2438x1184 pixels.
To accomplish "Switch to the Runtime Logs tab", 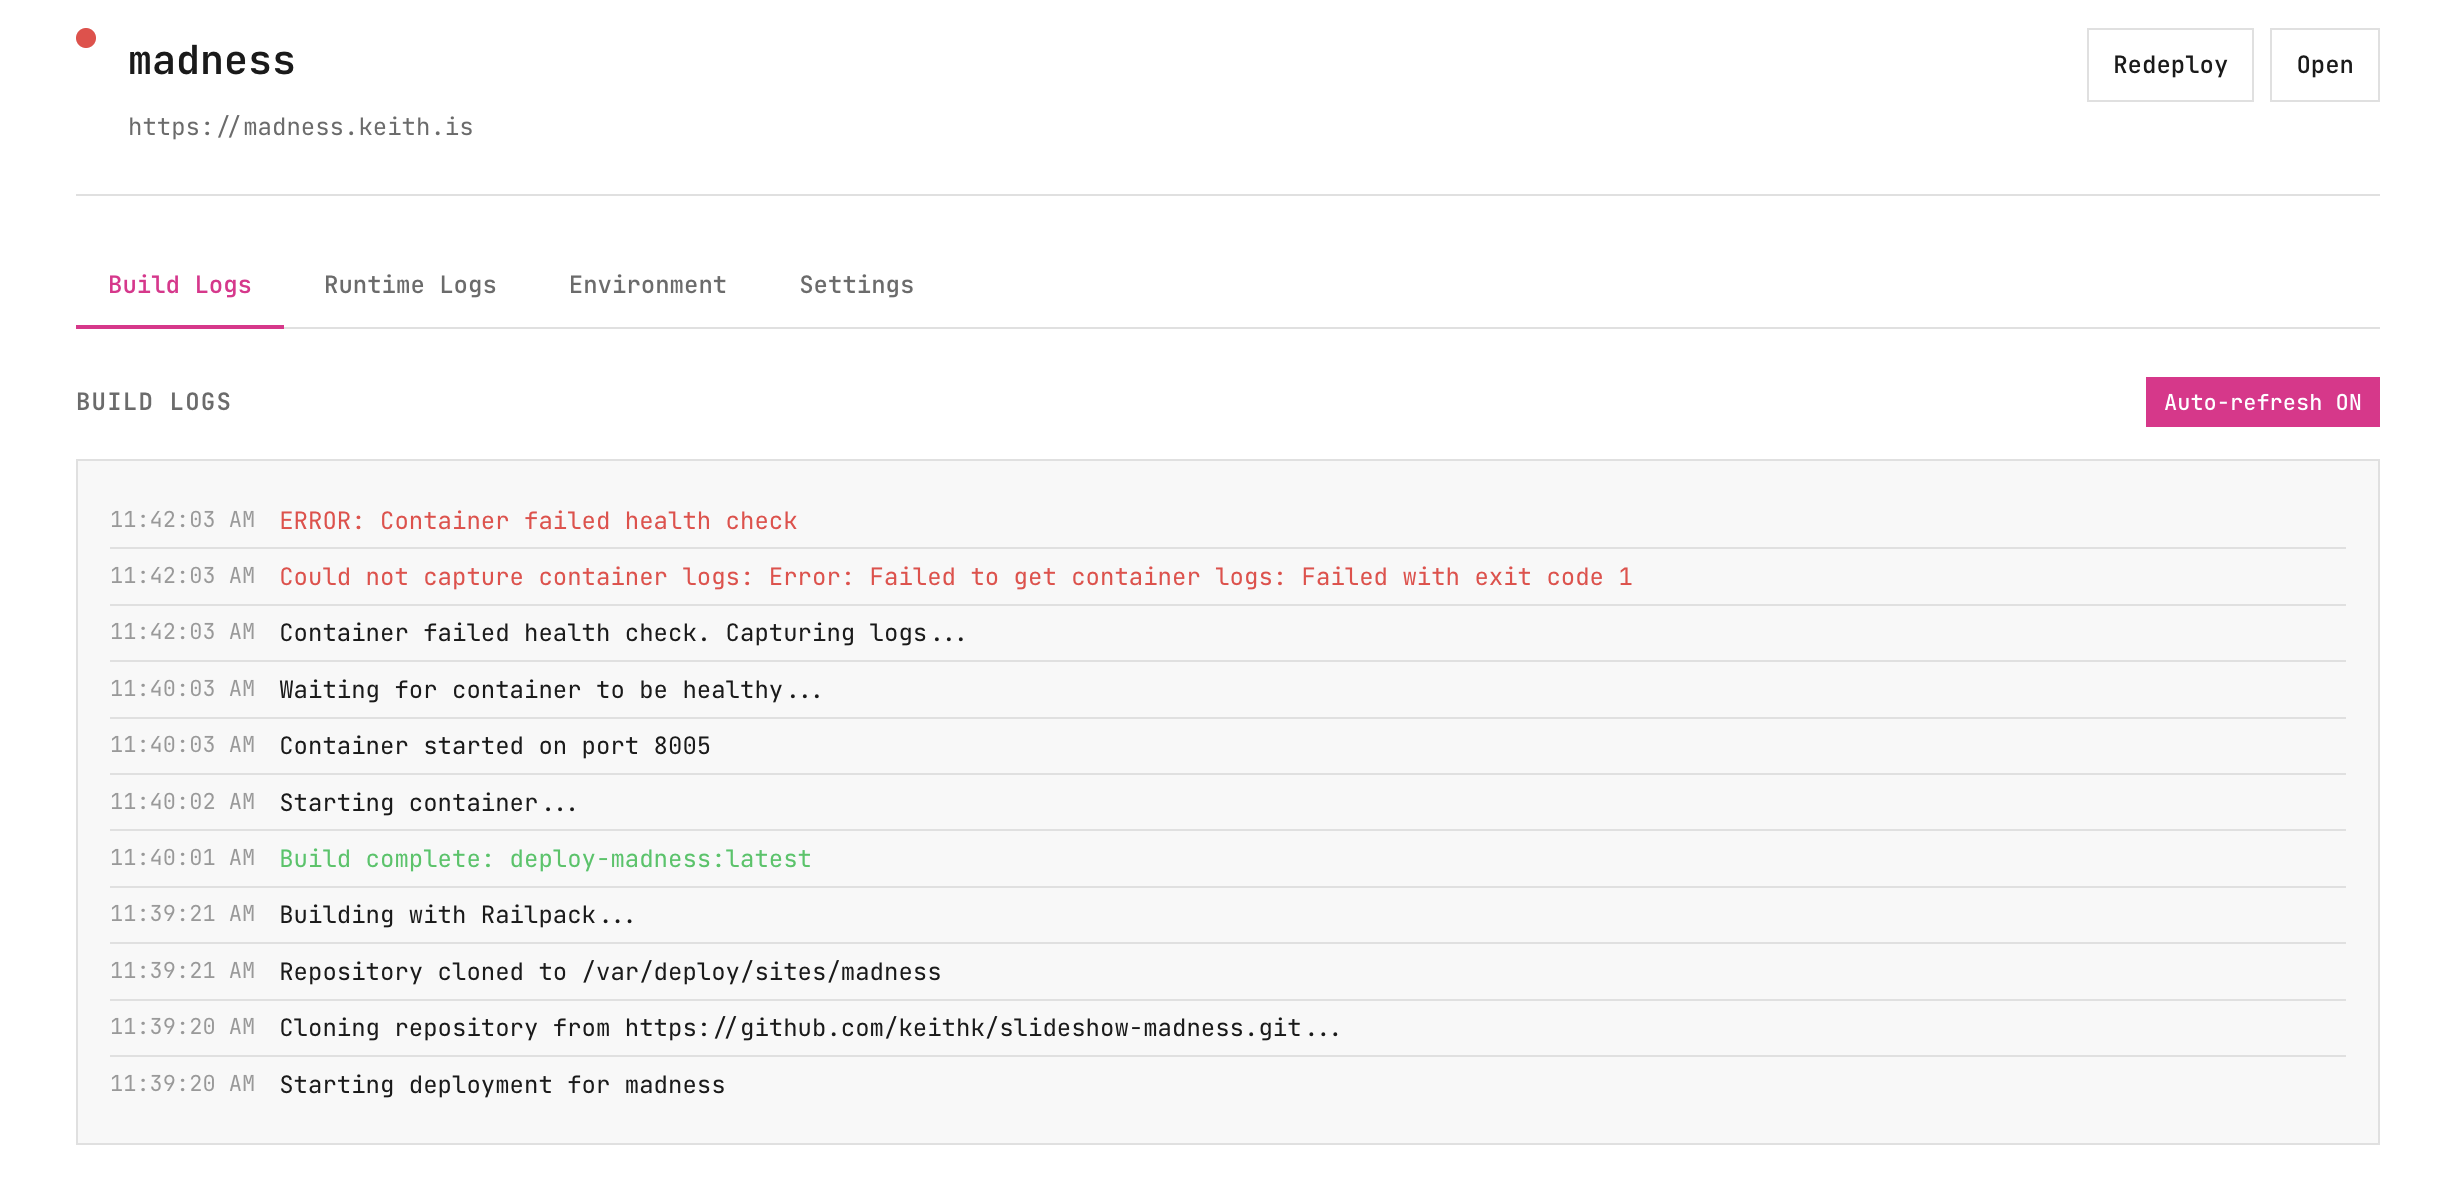I will [410, 285].
